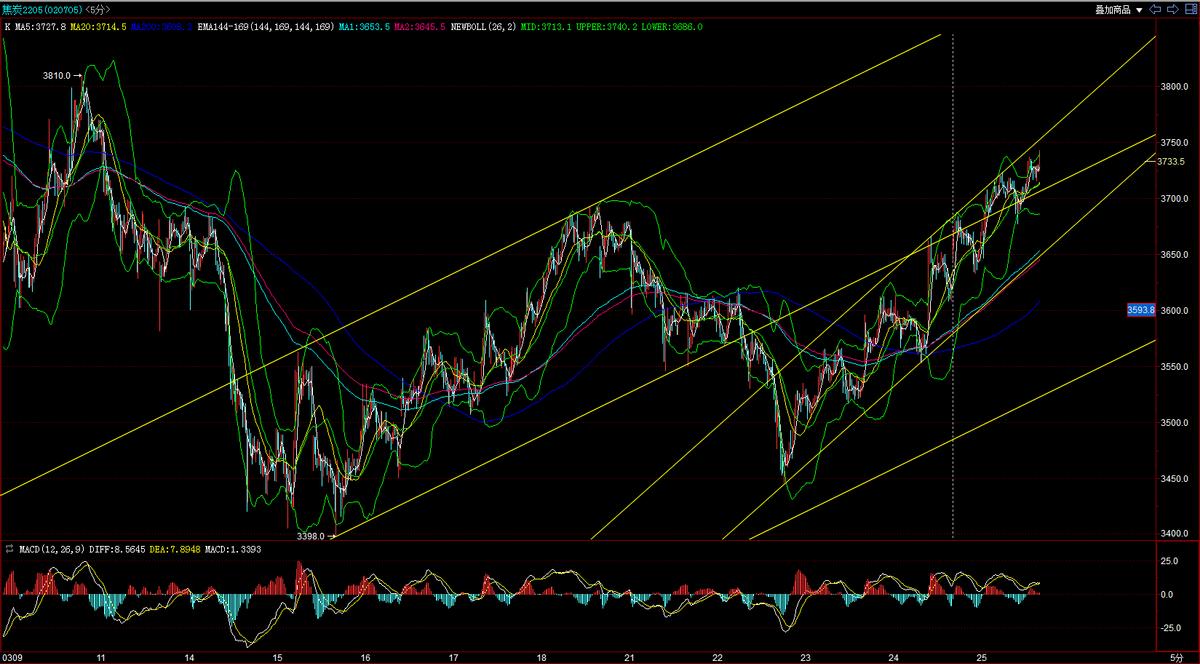
Task: Toggle the side panel layout icon
Action: tap(1190, 9)
